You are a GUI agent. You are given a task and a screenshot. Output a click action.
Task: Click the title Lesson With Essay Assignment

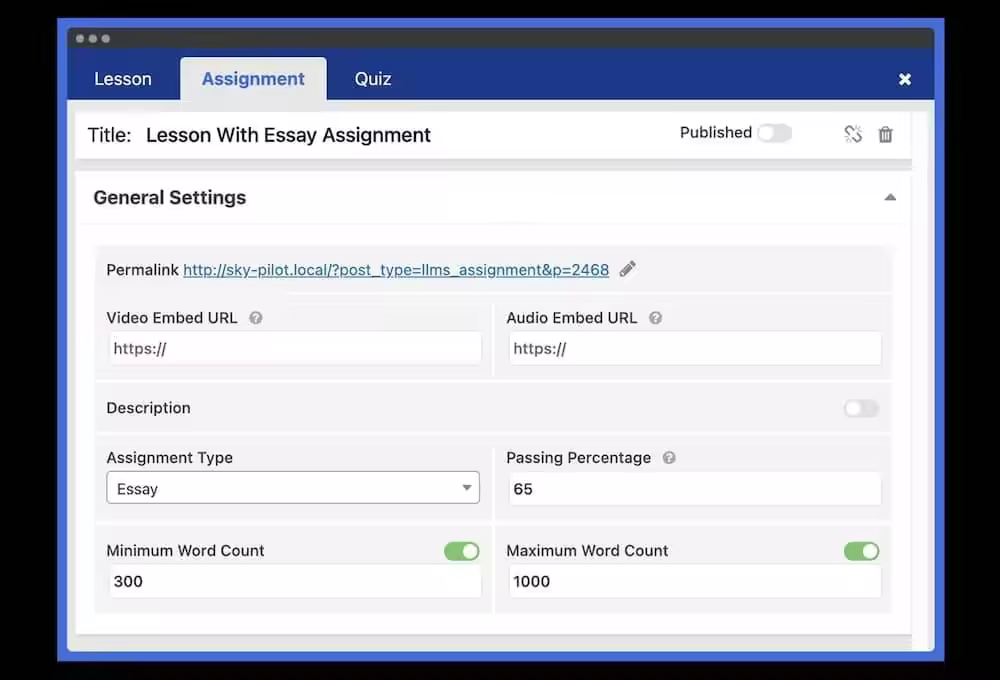tap(288, 135)
